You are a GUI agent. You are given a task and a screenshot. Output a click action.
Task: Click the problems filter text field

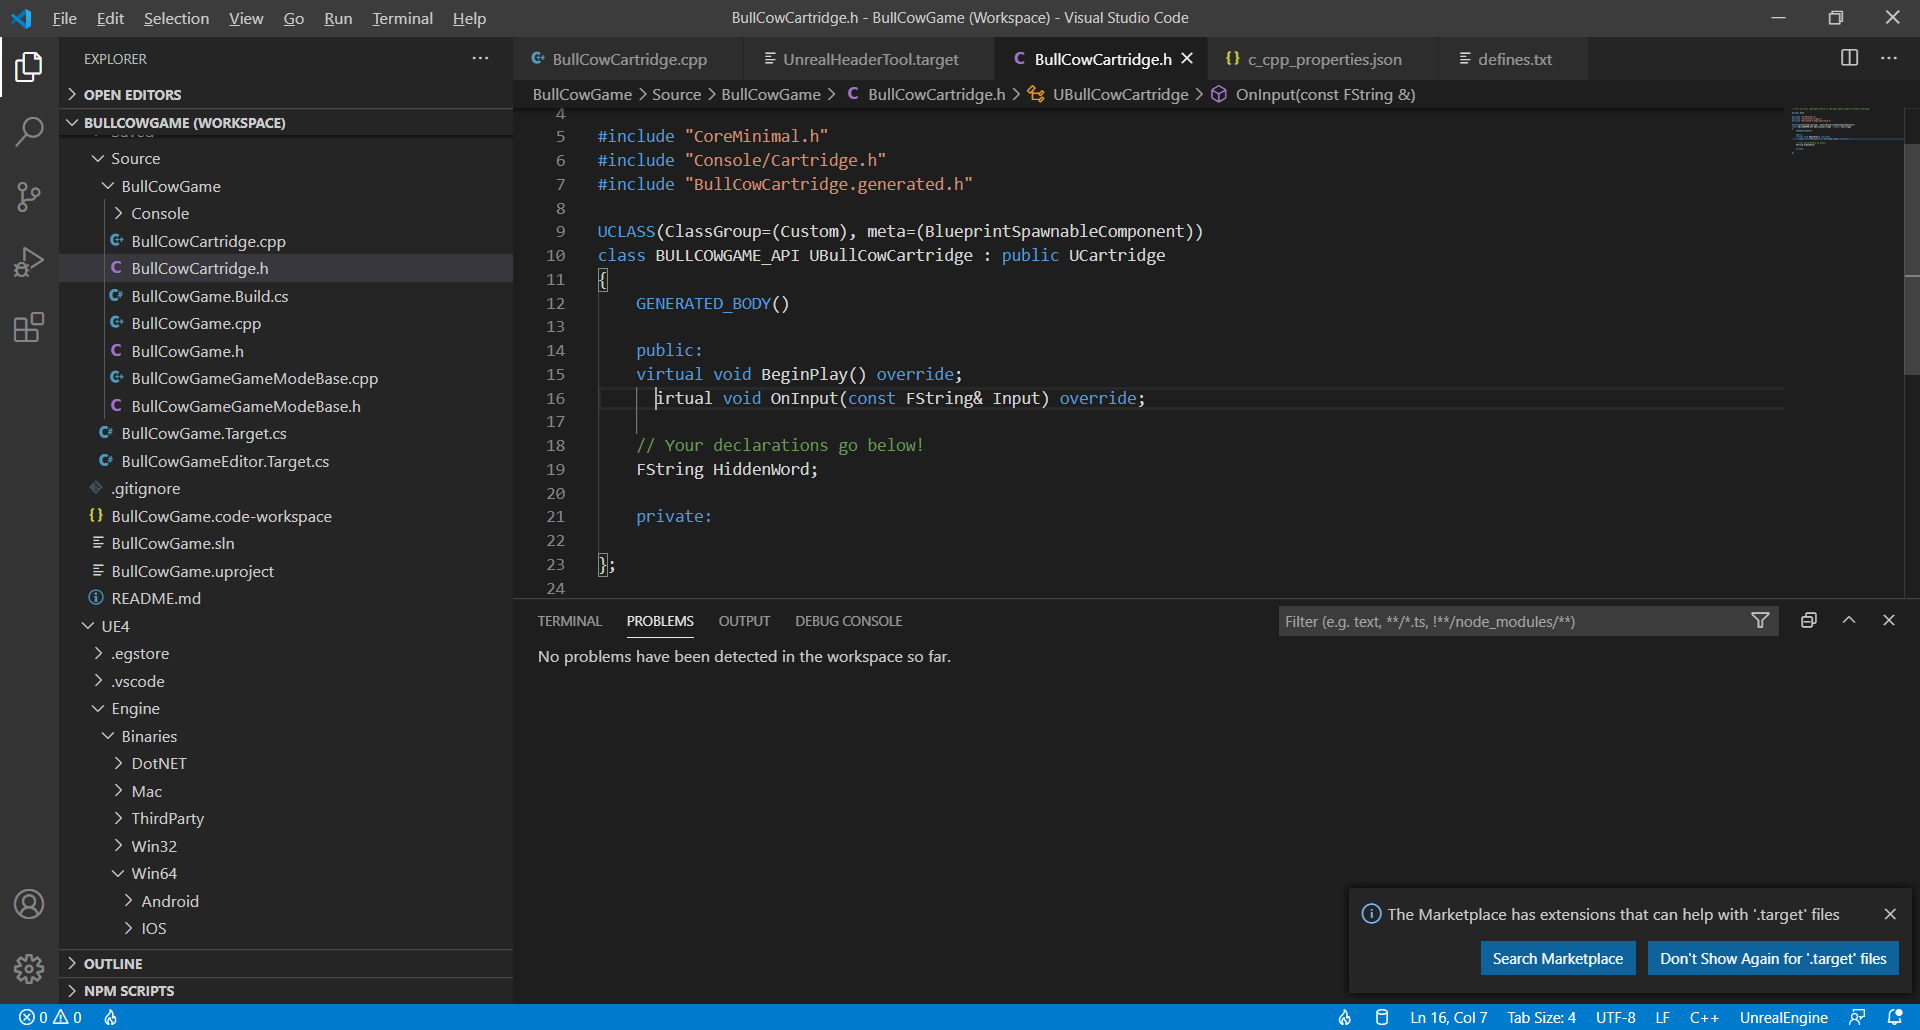click(x=1510, y=621)
